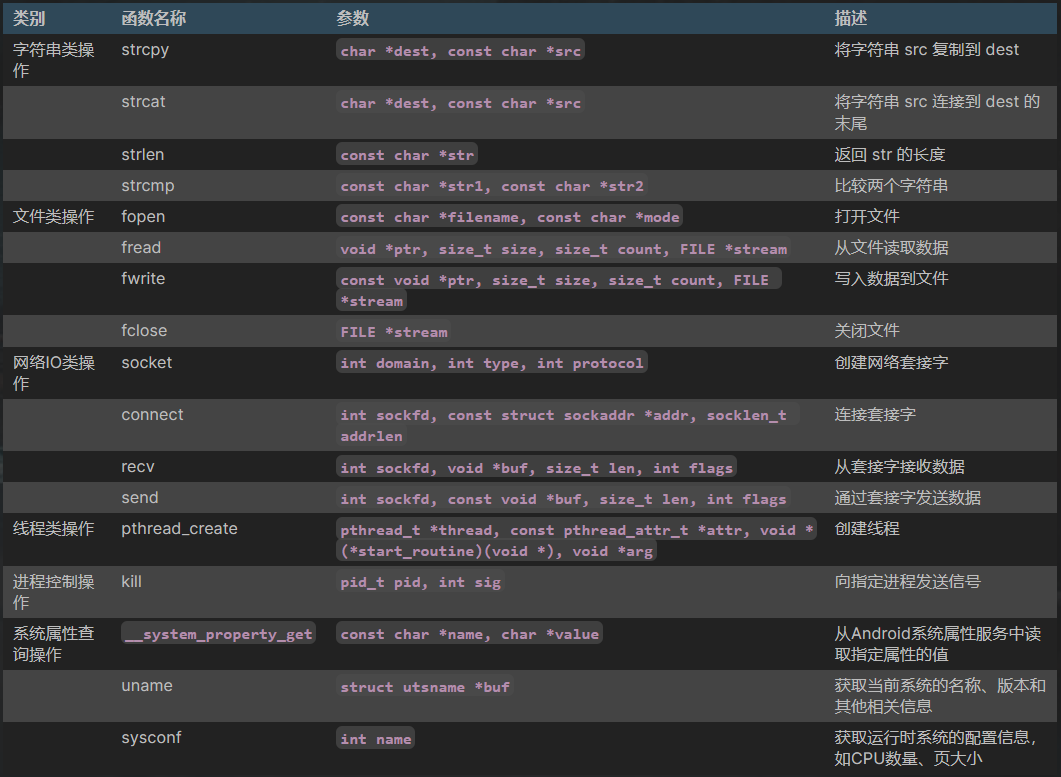Select the strlen function name
The height and width of the screenshot is (777, 1061).
click(x=143, y=155)
